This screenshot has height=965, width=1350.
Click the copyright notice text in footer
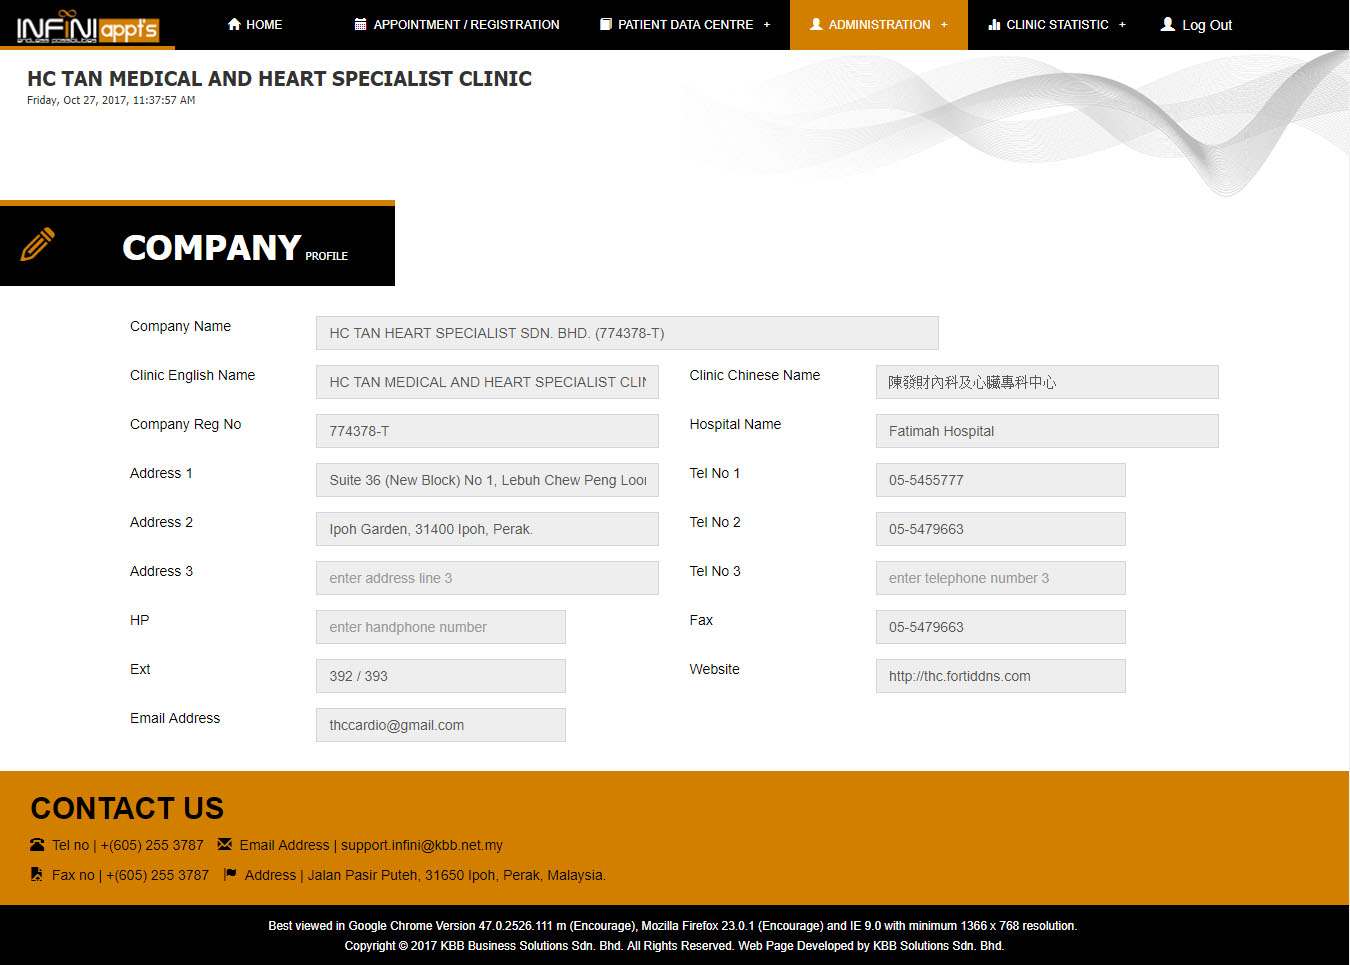pos(674,945)
